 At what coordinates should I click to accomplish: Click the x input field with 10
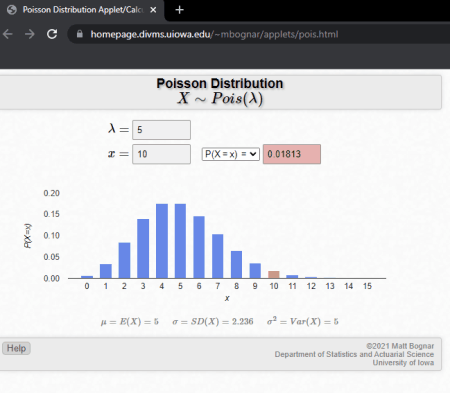pyautogui.click(x=161, y=154)
